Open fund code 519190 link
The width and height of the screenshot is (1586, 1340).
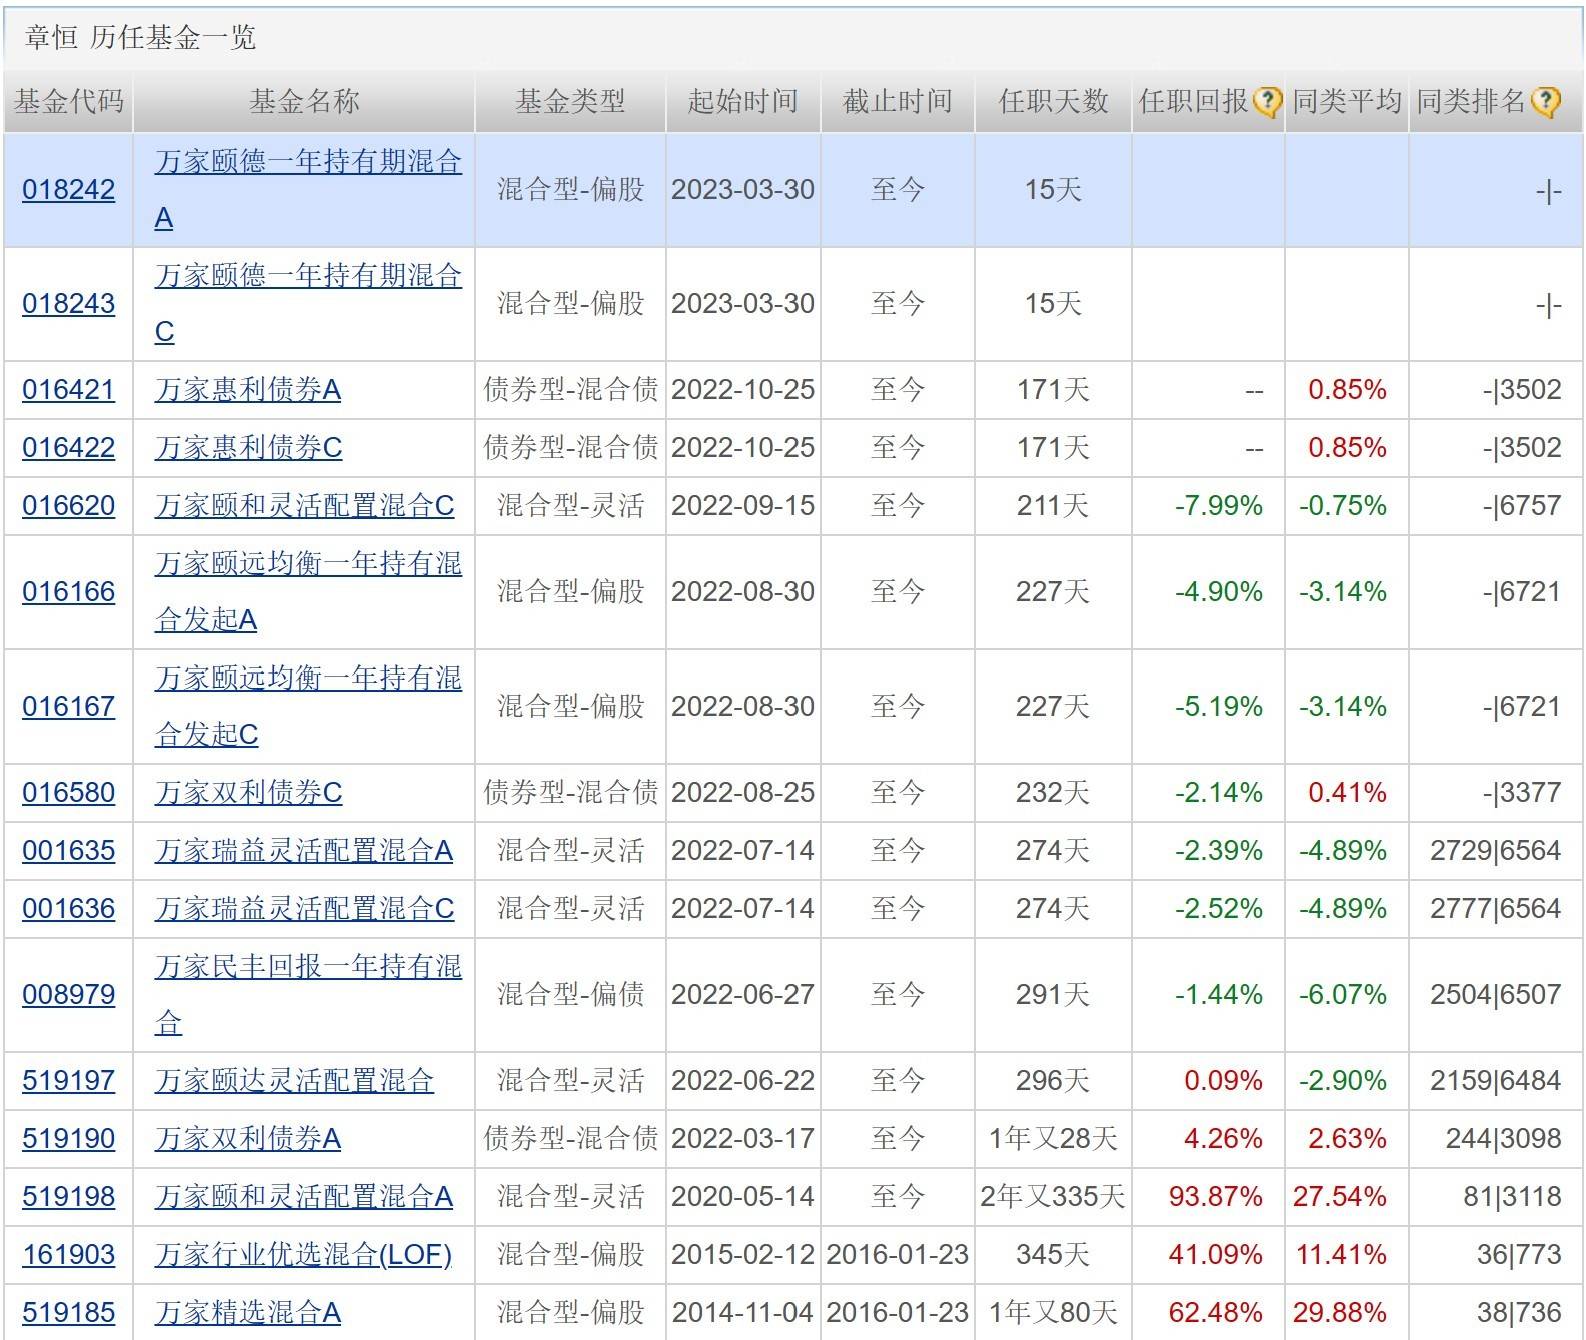point(68,1139)
